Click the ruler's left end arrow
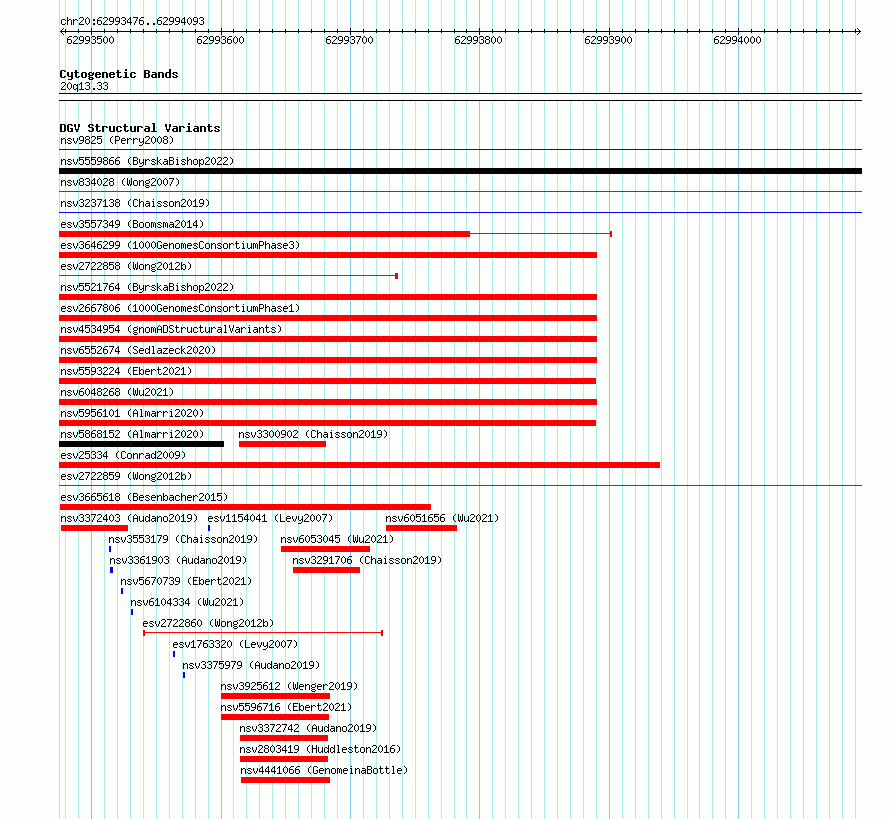This screenshot has height=819, width=890. (62, 32)
